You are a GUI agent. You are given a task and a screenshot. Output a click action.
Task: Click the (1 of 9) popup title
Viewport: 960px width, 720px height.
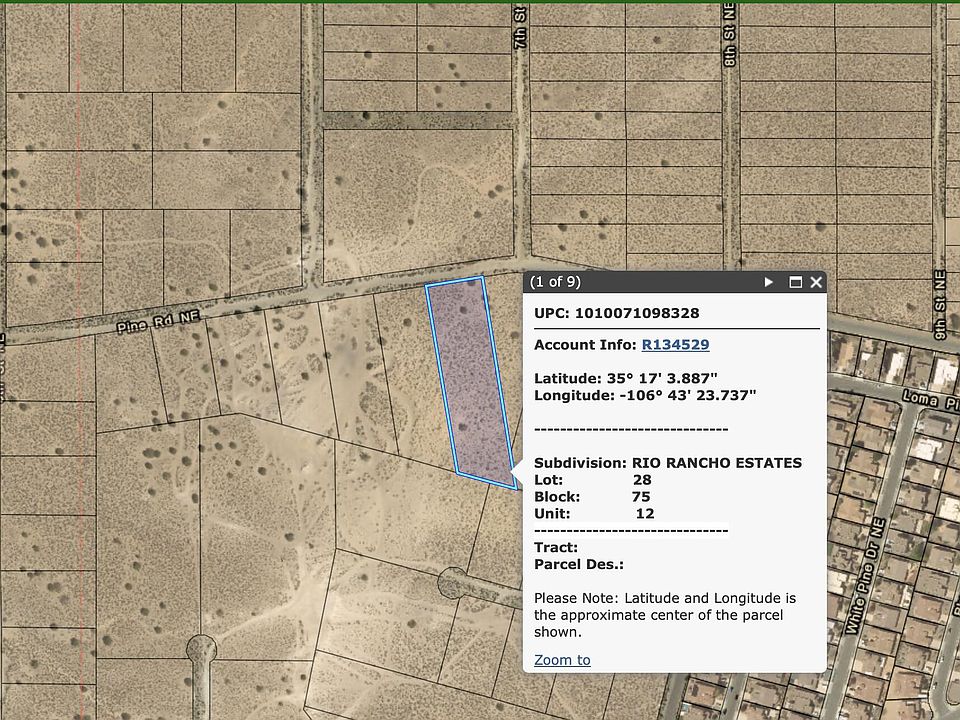(x=555, y=282)
